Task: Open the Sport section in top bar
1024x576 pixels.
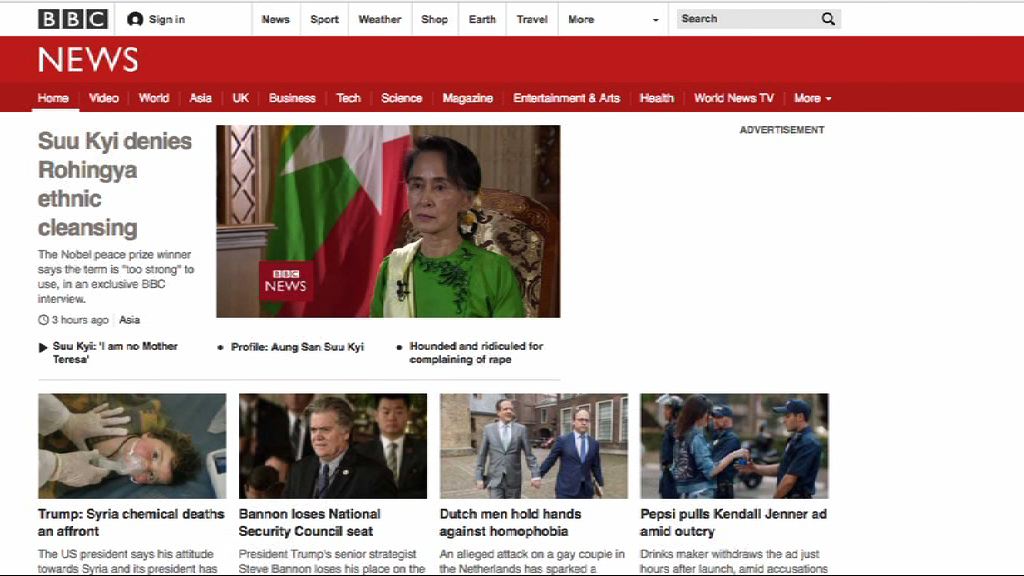Action: pos(324,19)
